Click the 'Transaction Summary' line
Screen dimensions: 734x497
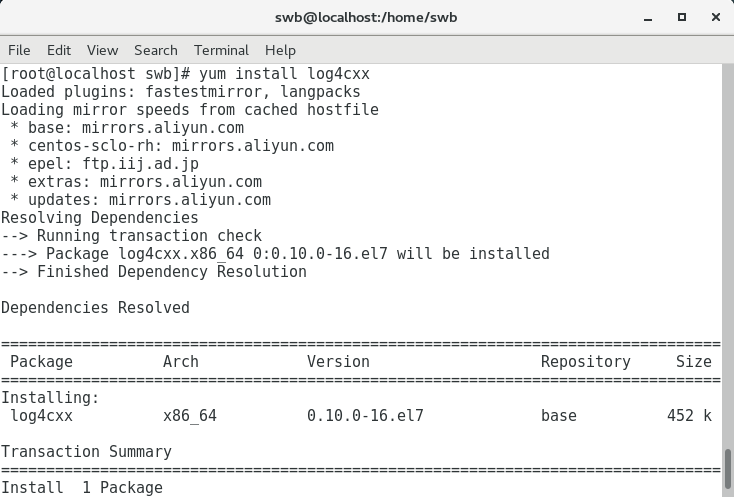click(x=86, y=452)
